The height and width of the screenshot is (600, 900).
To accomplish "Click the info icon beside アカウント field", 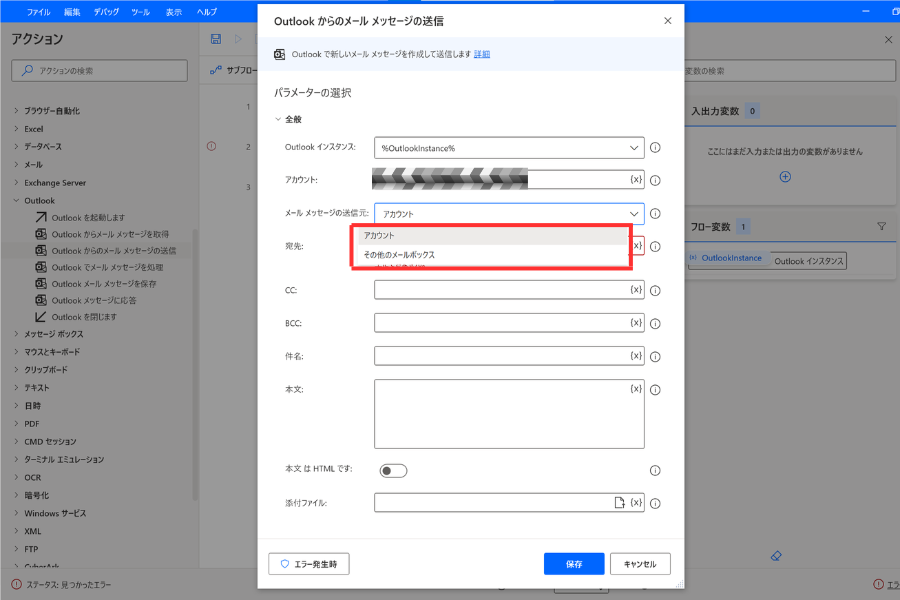I will point(655,180).
